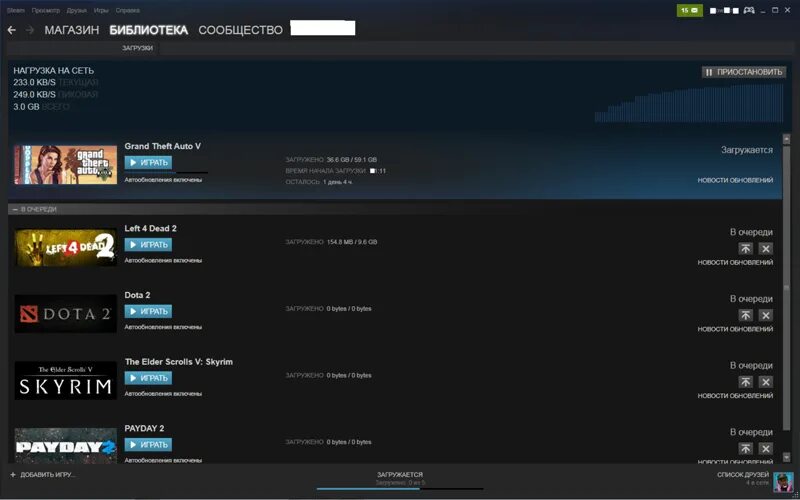Switch to the СООБЩЕСТВО section

pos(240,30)
